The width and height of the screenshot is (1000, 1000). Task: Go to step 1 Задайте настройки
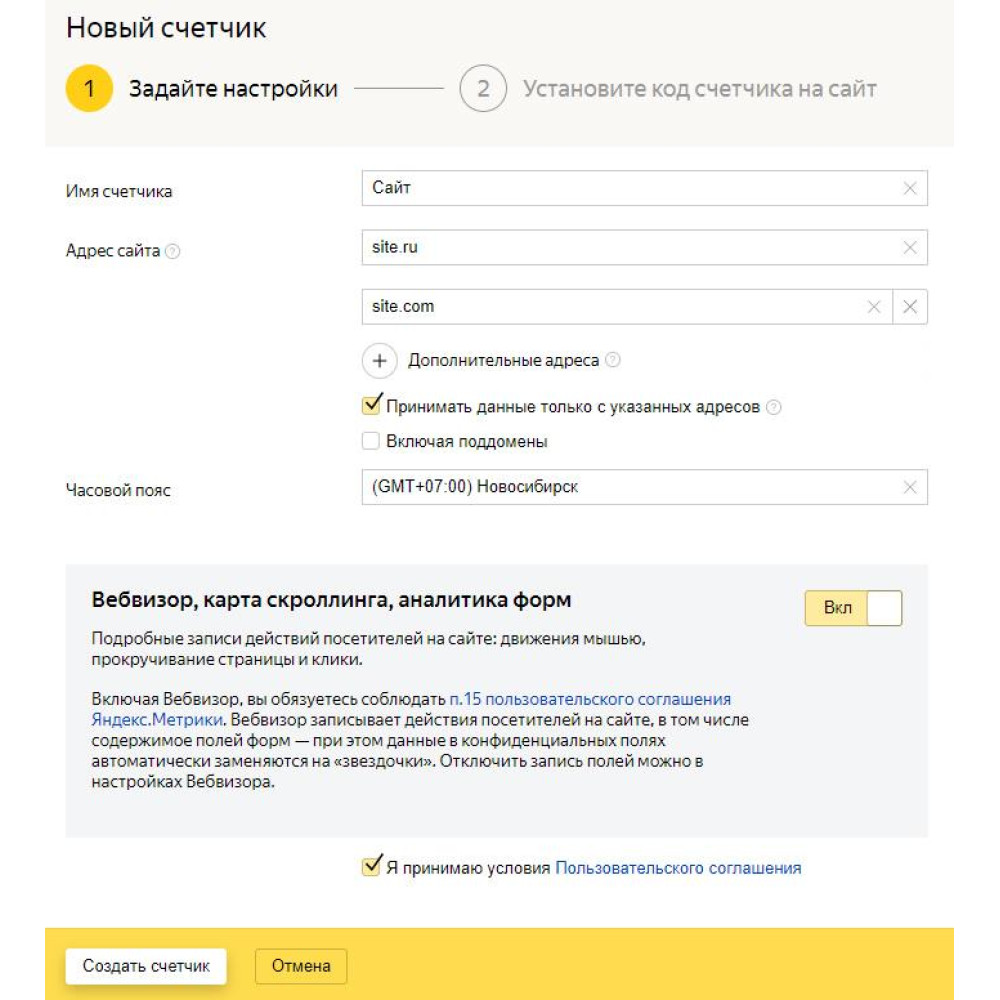(x=89, y=89)
